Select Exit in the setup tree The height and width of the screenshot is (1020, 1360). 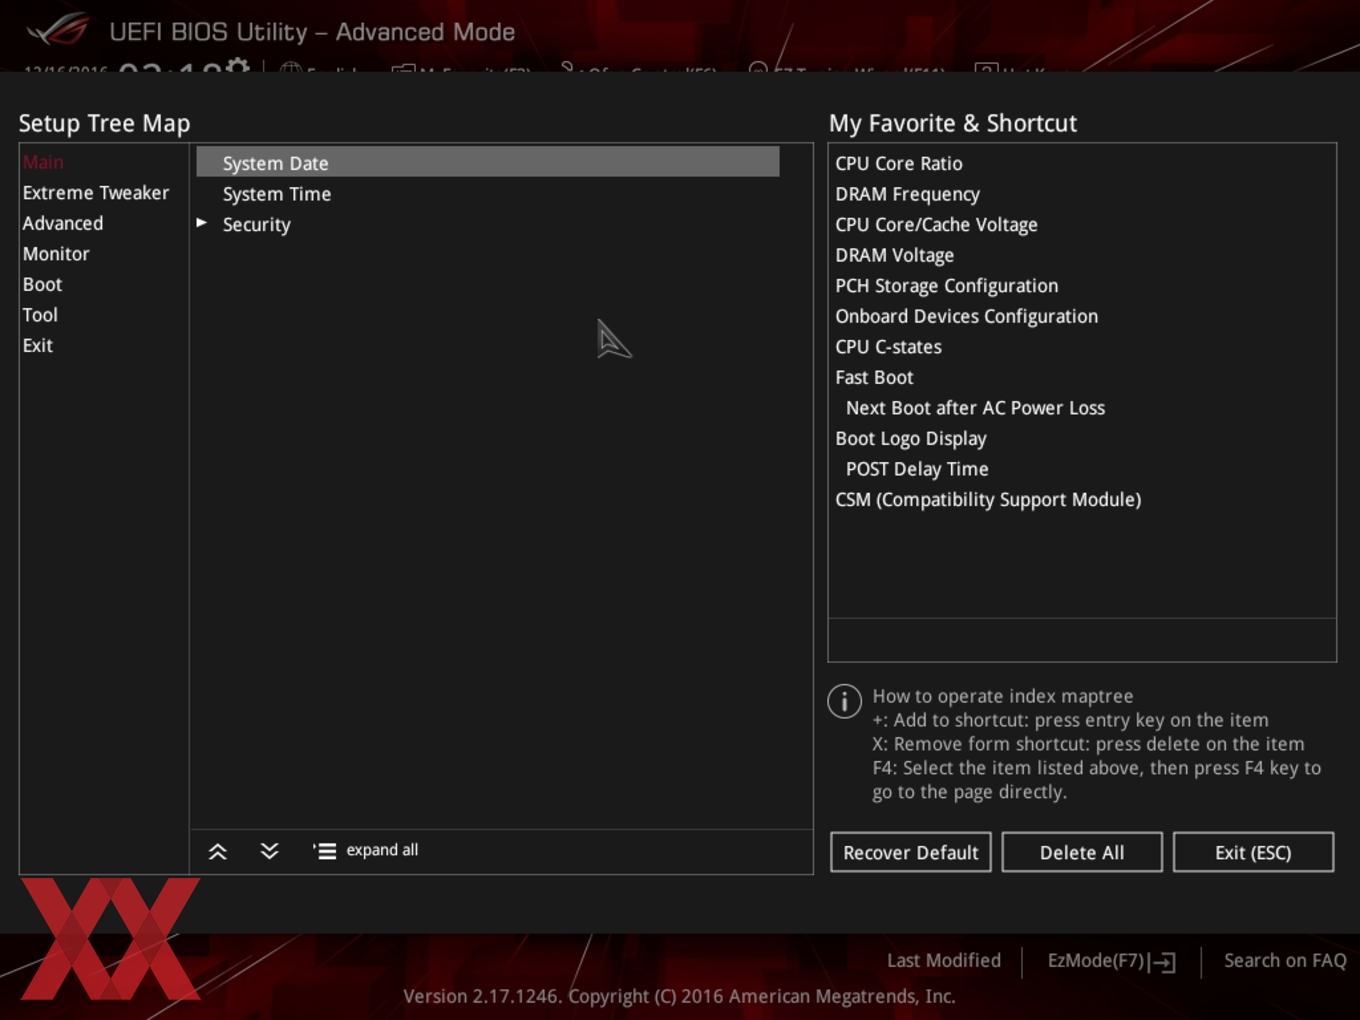[x=38, y=345]
